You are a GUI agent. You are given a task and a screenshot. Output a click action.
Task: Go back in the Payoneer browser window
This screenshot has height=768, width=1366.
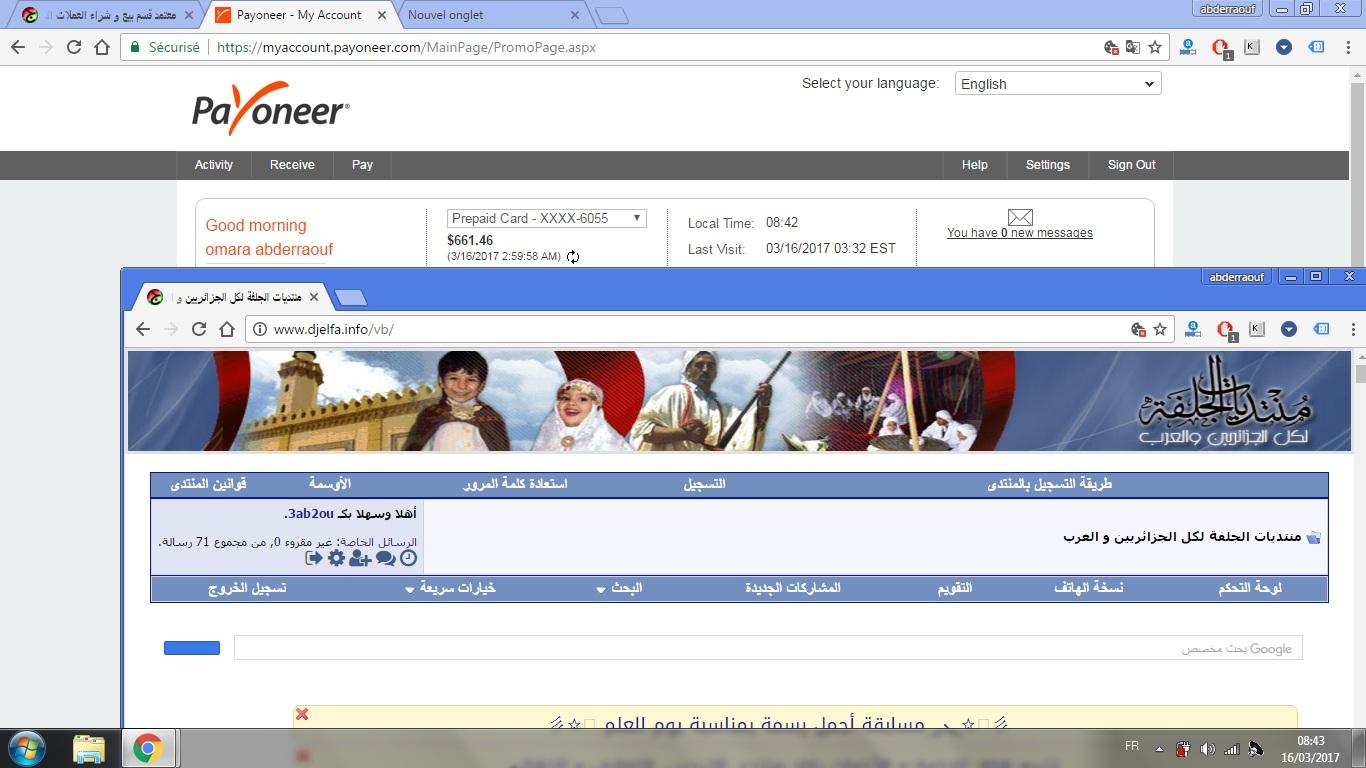pyautogui.click(x=17, y=47)
